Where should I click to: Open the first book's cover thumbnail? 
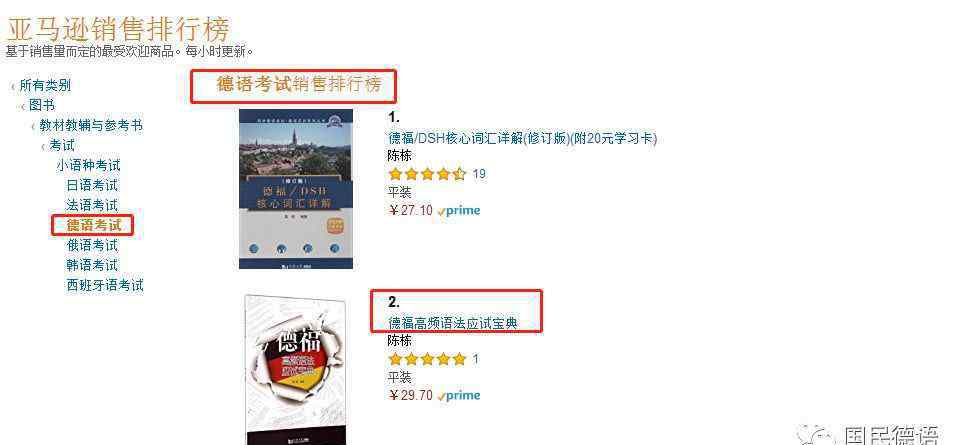pos(296,189)
